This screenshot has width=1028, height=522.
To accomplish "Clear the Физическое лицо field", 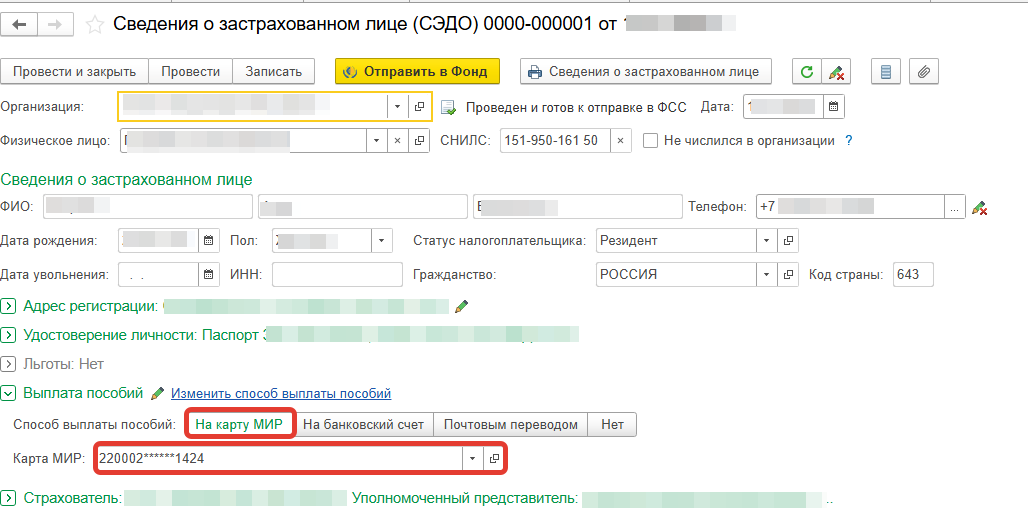I will click(397, 140).
